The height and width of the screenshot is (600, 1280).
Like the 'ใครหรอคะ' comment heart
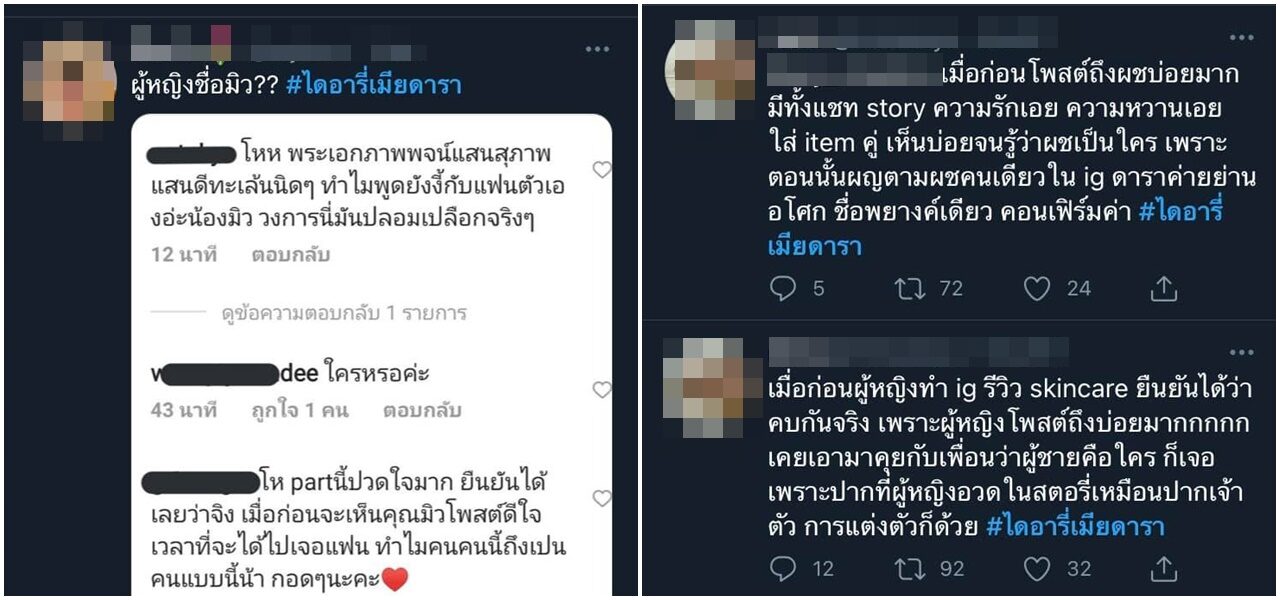point(601,389)
